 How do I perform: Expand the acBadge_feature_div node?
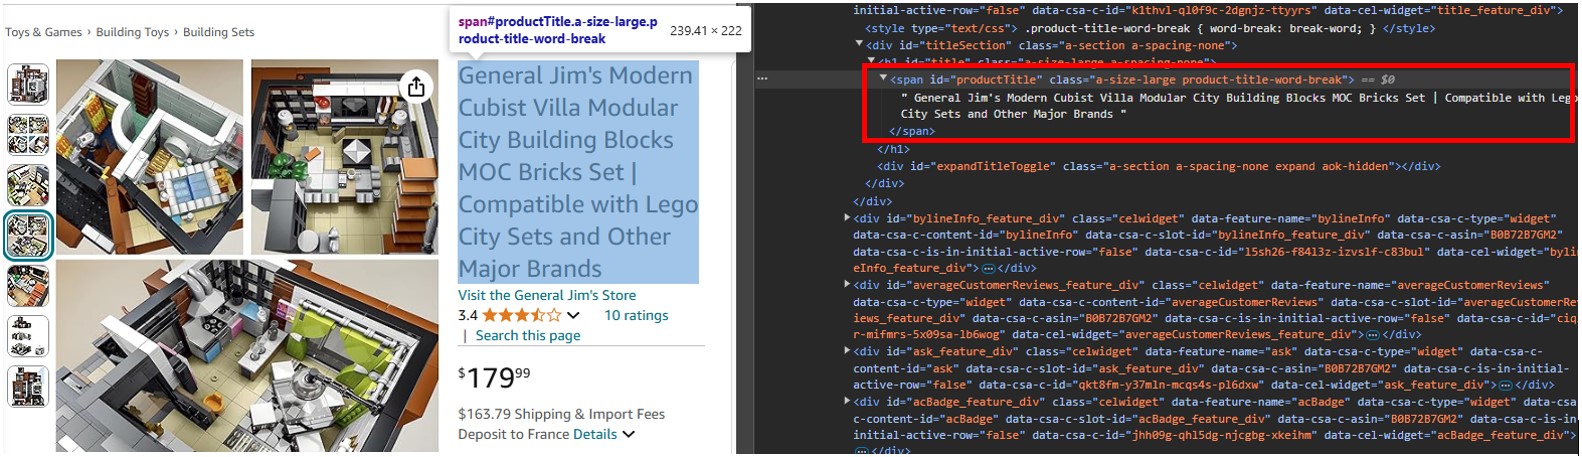(x=847, y=401)
